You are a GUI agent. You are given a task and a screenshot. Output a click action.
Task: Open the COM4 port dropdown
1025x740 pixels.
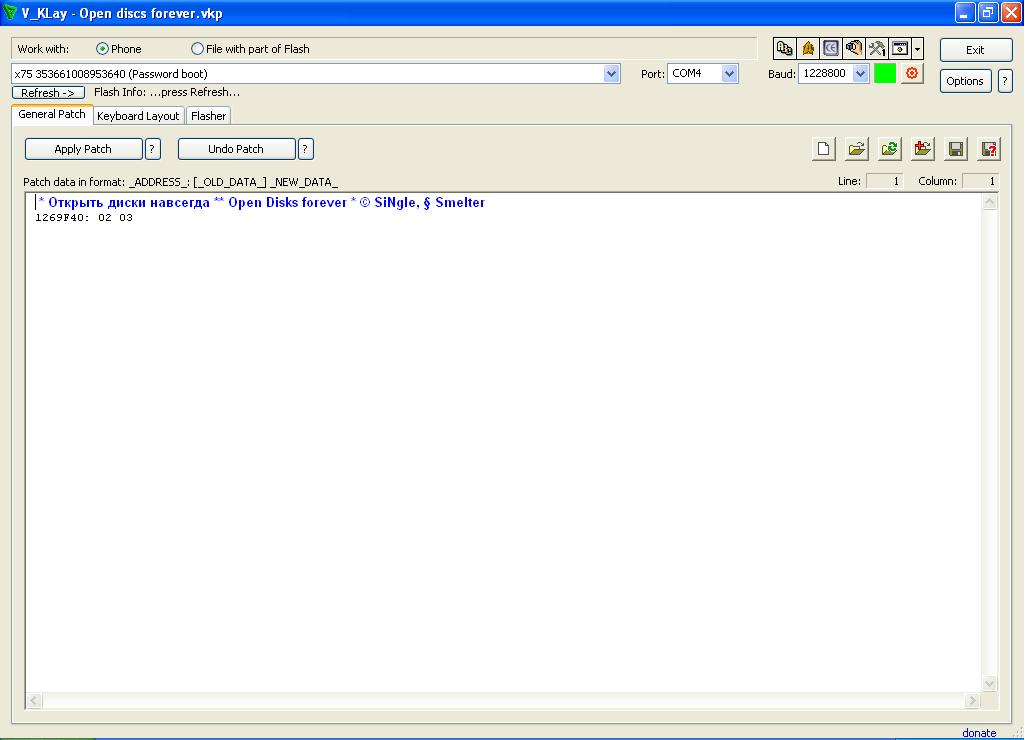pos(730,74)
